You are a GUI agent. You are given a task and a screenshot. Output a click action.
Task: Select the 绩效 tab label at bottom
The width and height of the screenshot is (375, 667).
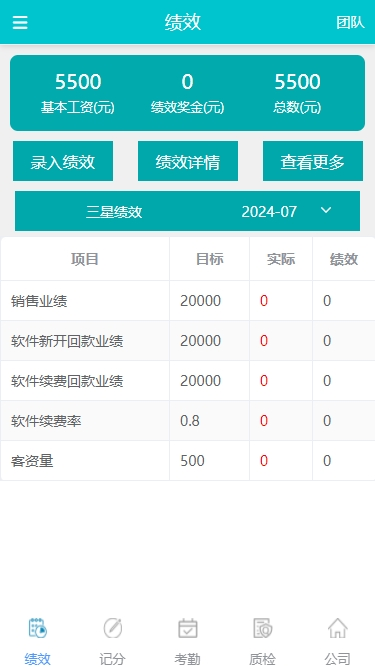[x=38, y=659]
